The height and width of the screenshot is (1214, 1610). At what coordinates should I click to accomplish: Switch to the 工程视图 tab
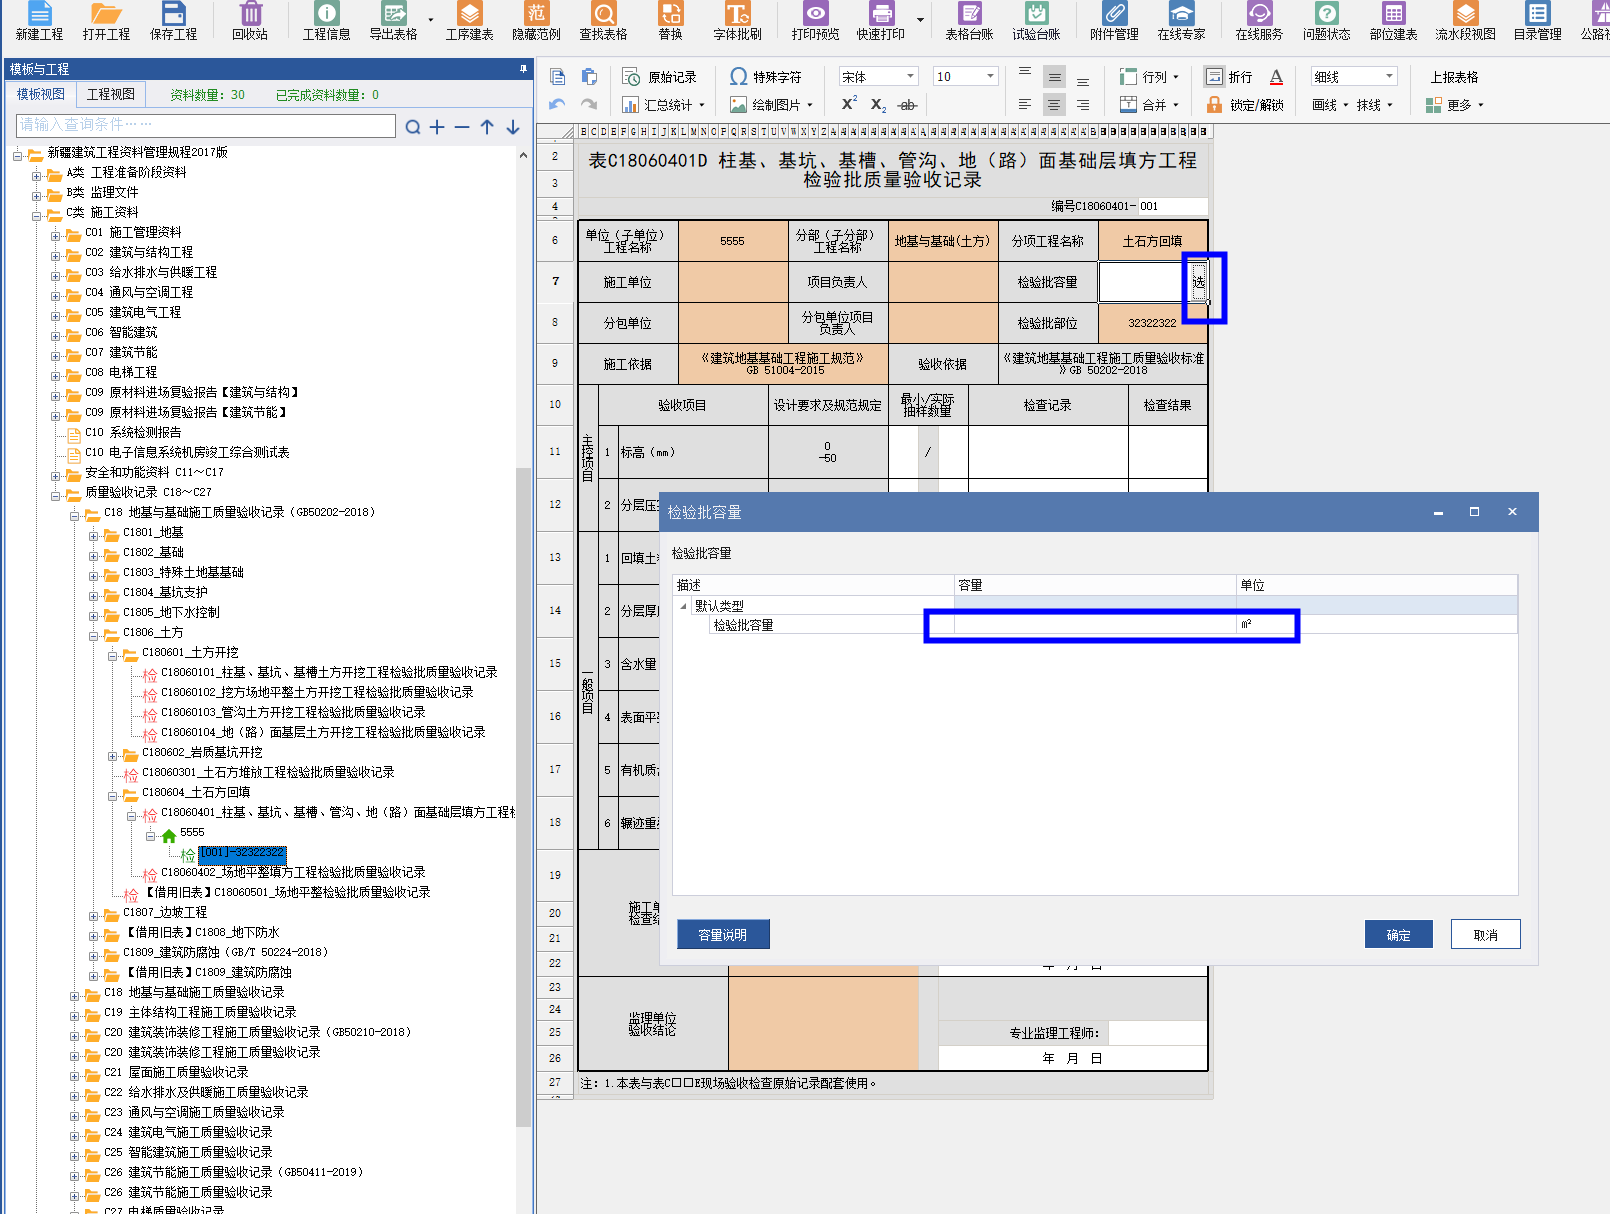110,94
